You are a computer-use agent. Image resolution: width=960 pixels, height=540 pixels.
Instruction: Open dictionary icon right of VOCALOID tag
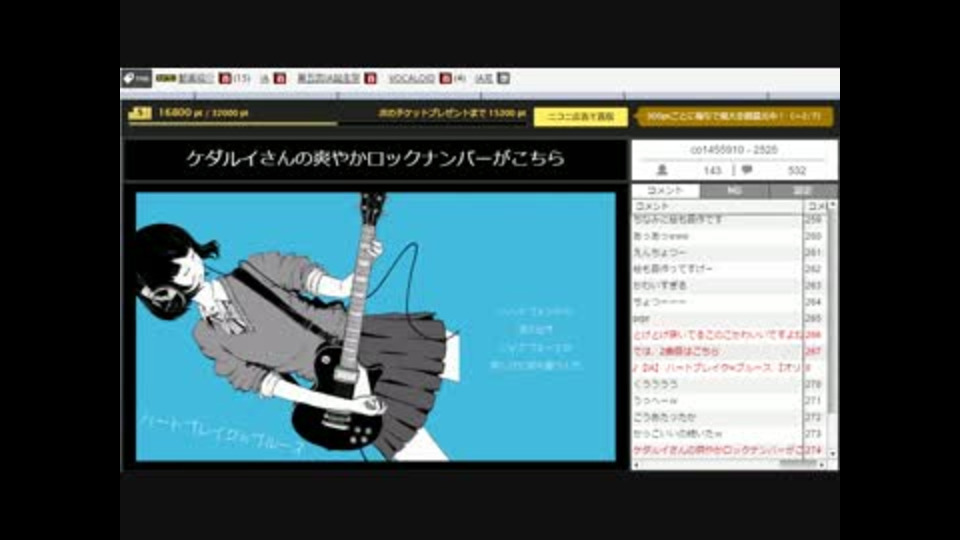(x=446, y=78)
